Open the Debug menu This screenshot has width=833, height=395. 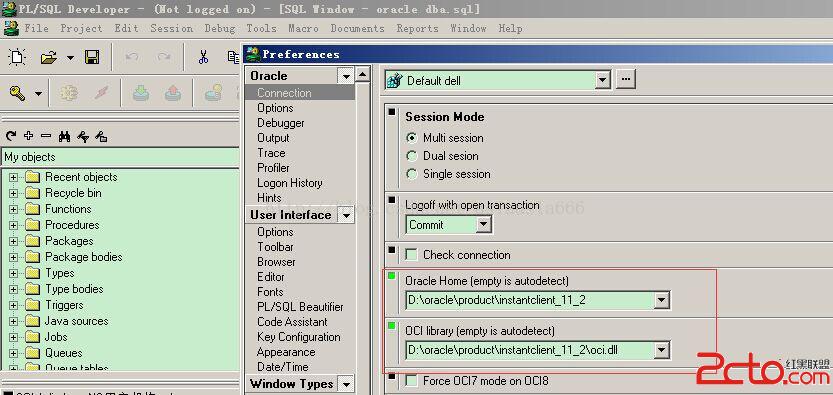coord(220,28)
